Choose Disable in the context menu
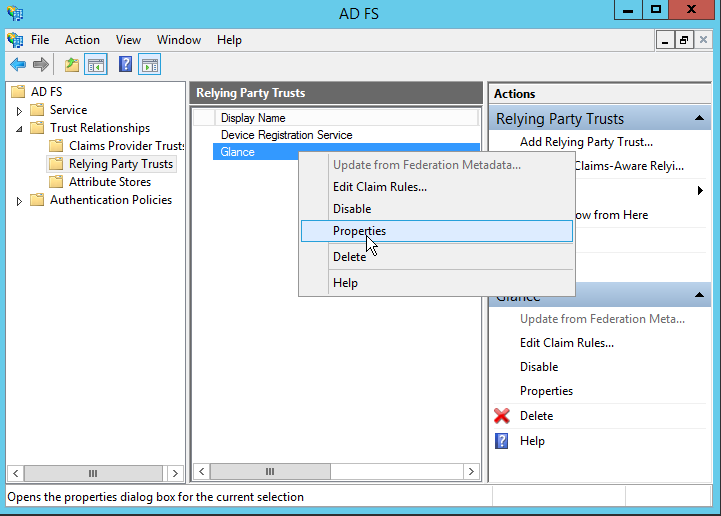Screen dimensions: 721x516 (x=352, y=209)
